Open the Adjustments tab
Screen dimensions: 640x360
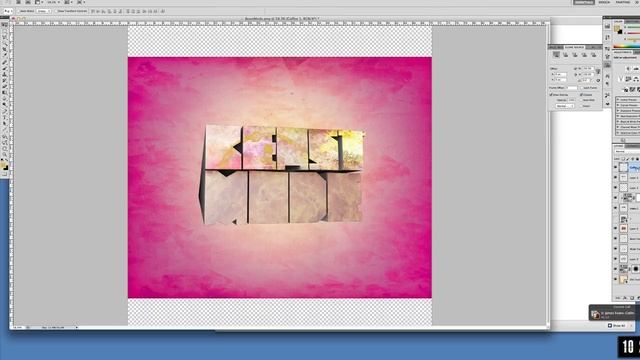coord(622,52)
